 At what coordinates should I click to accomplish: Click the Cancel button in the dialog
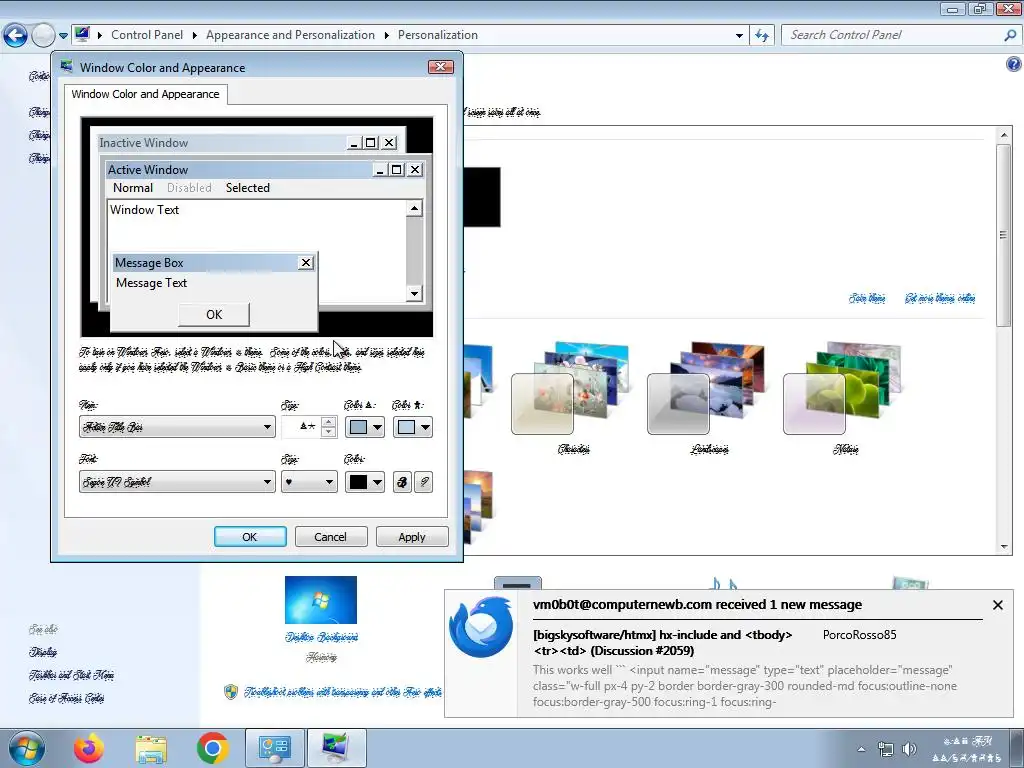coord(330,537)
